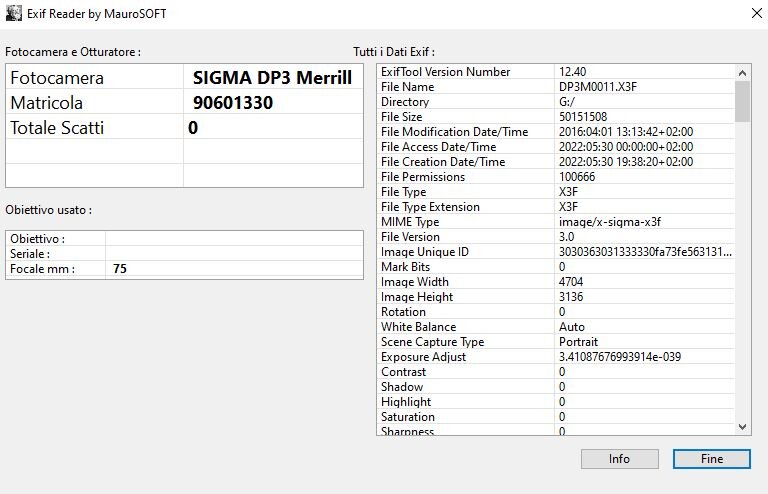Click the vertical scrollbar thumb in Exif data

743,101
